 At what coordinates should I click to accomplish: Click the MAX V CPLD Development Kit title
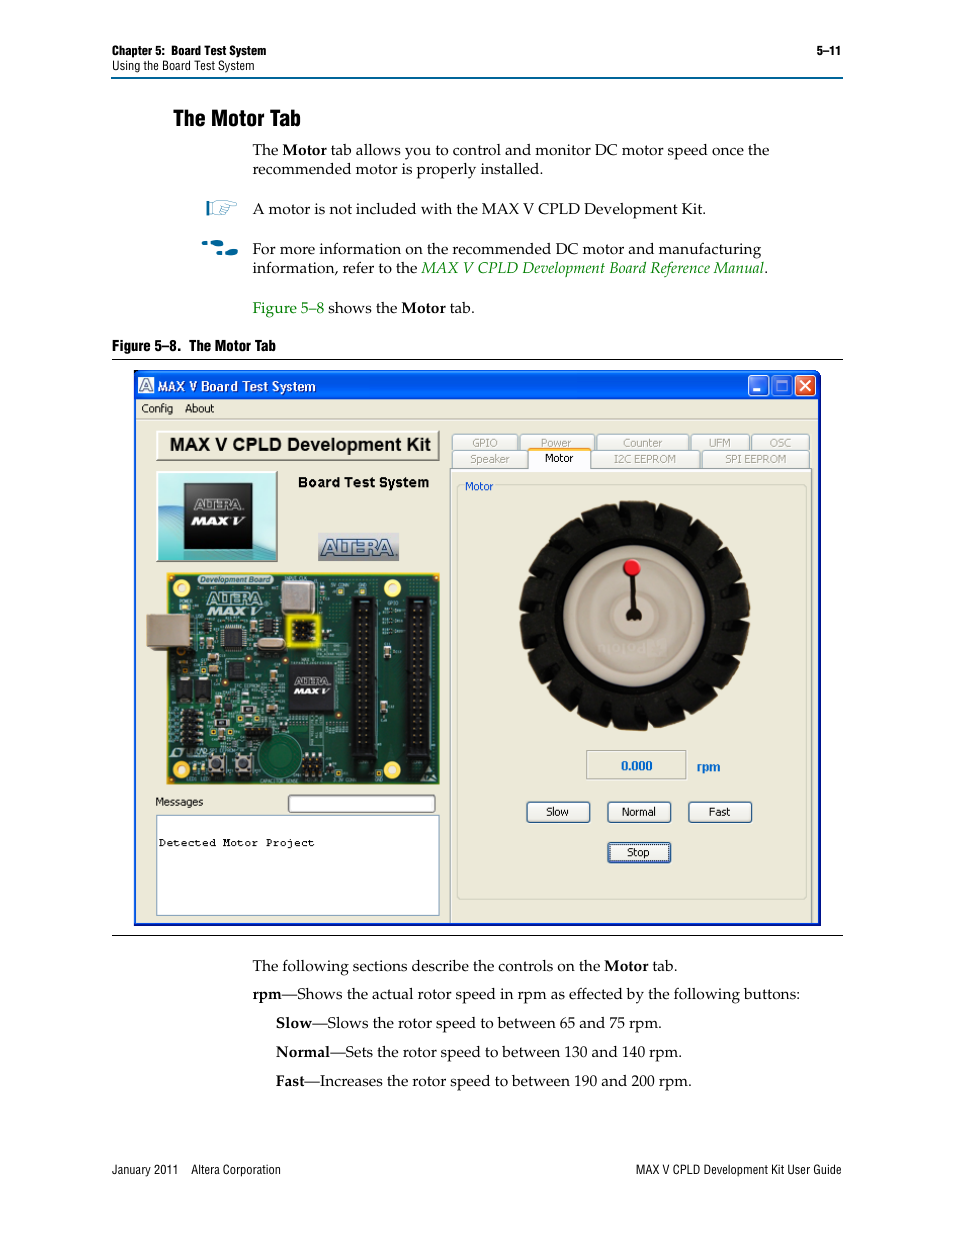pos(299,445)
